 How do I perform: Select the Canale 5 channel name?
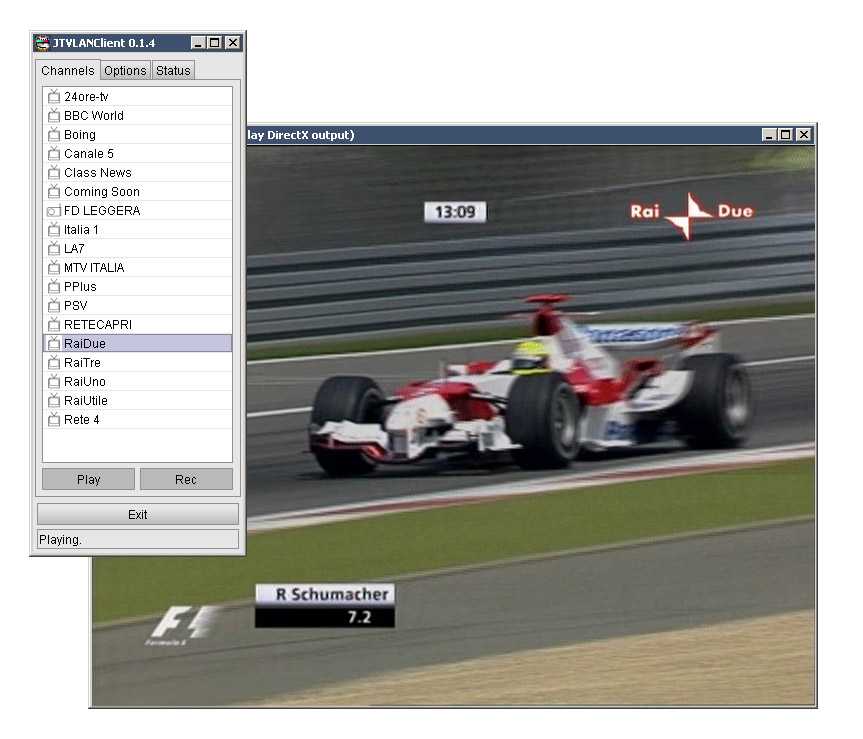point(89,154)
